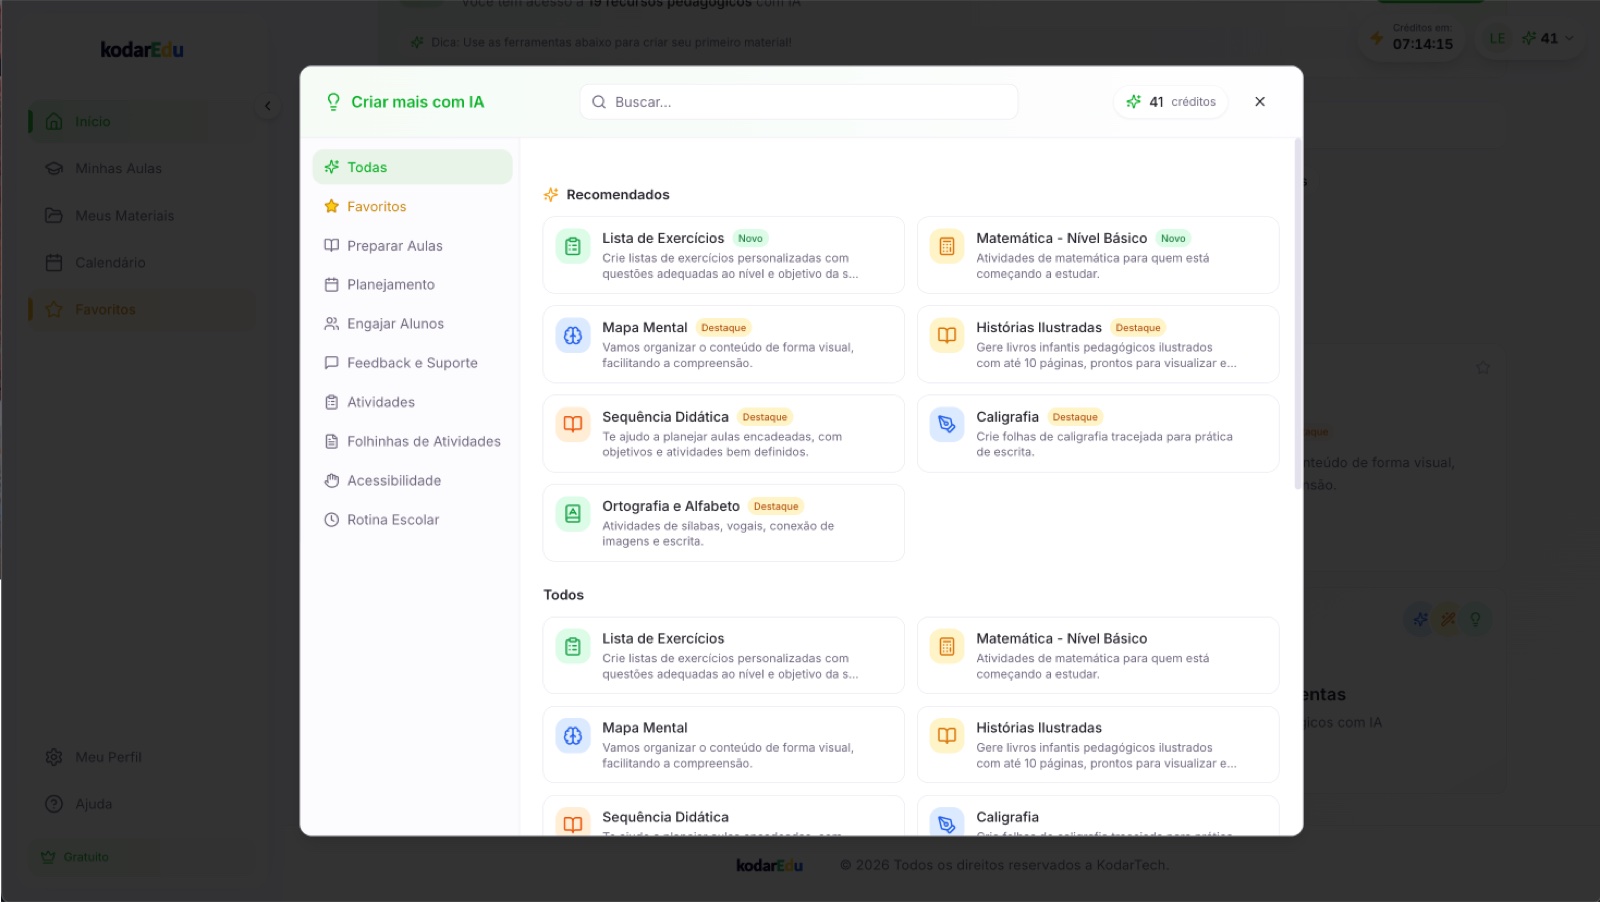
Task: Open Minhas Aulas in the sidebar
Action: tap(140, 168)
